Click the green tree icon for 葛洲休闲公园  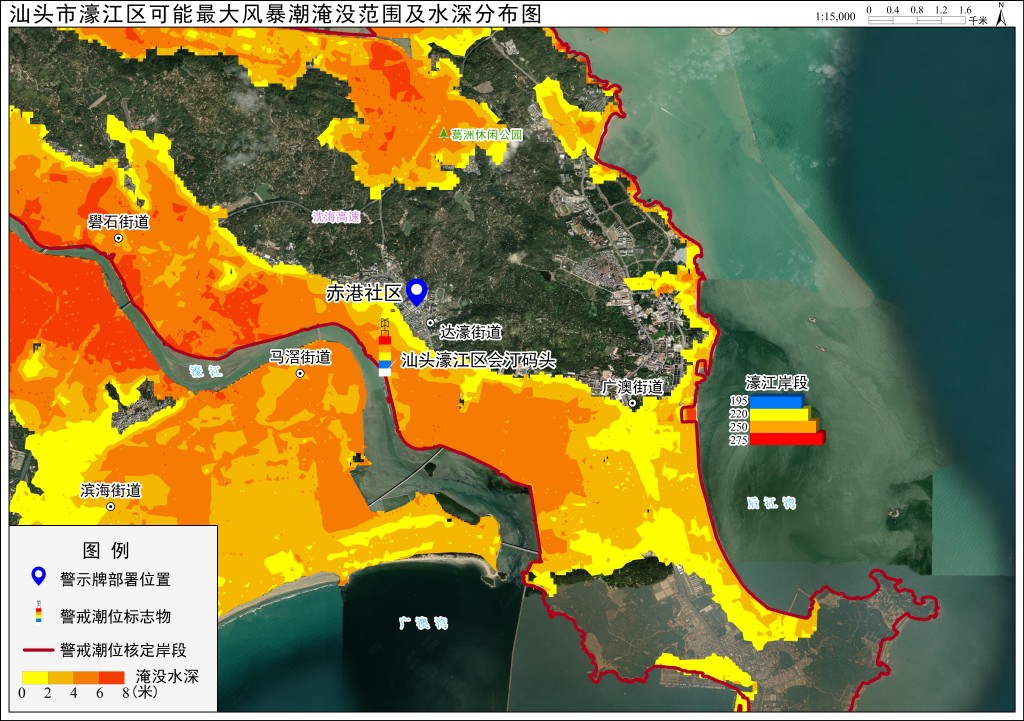[444, 134]
